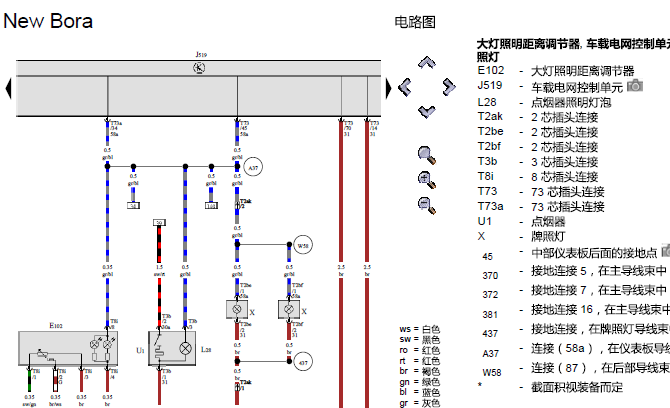This screenshot has width=670, height=408.
Task: Select the T2bf connector entry
Action: coord(538,147)
